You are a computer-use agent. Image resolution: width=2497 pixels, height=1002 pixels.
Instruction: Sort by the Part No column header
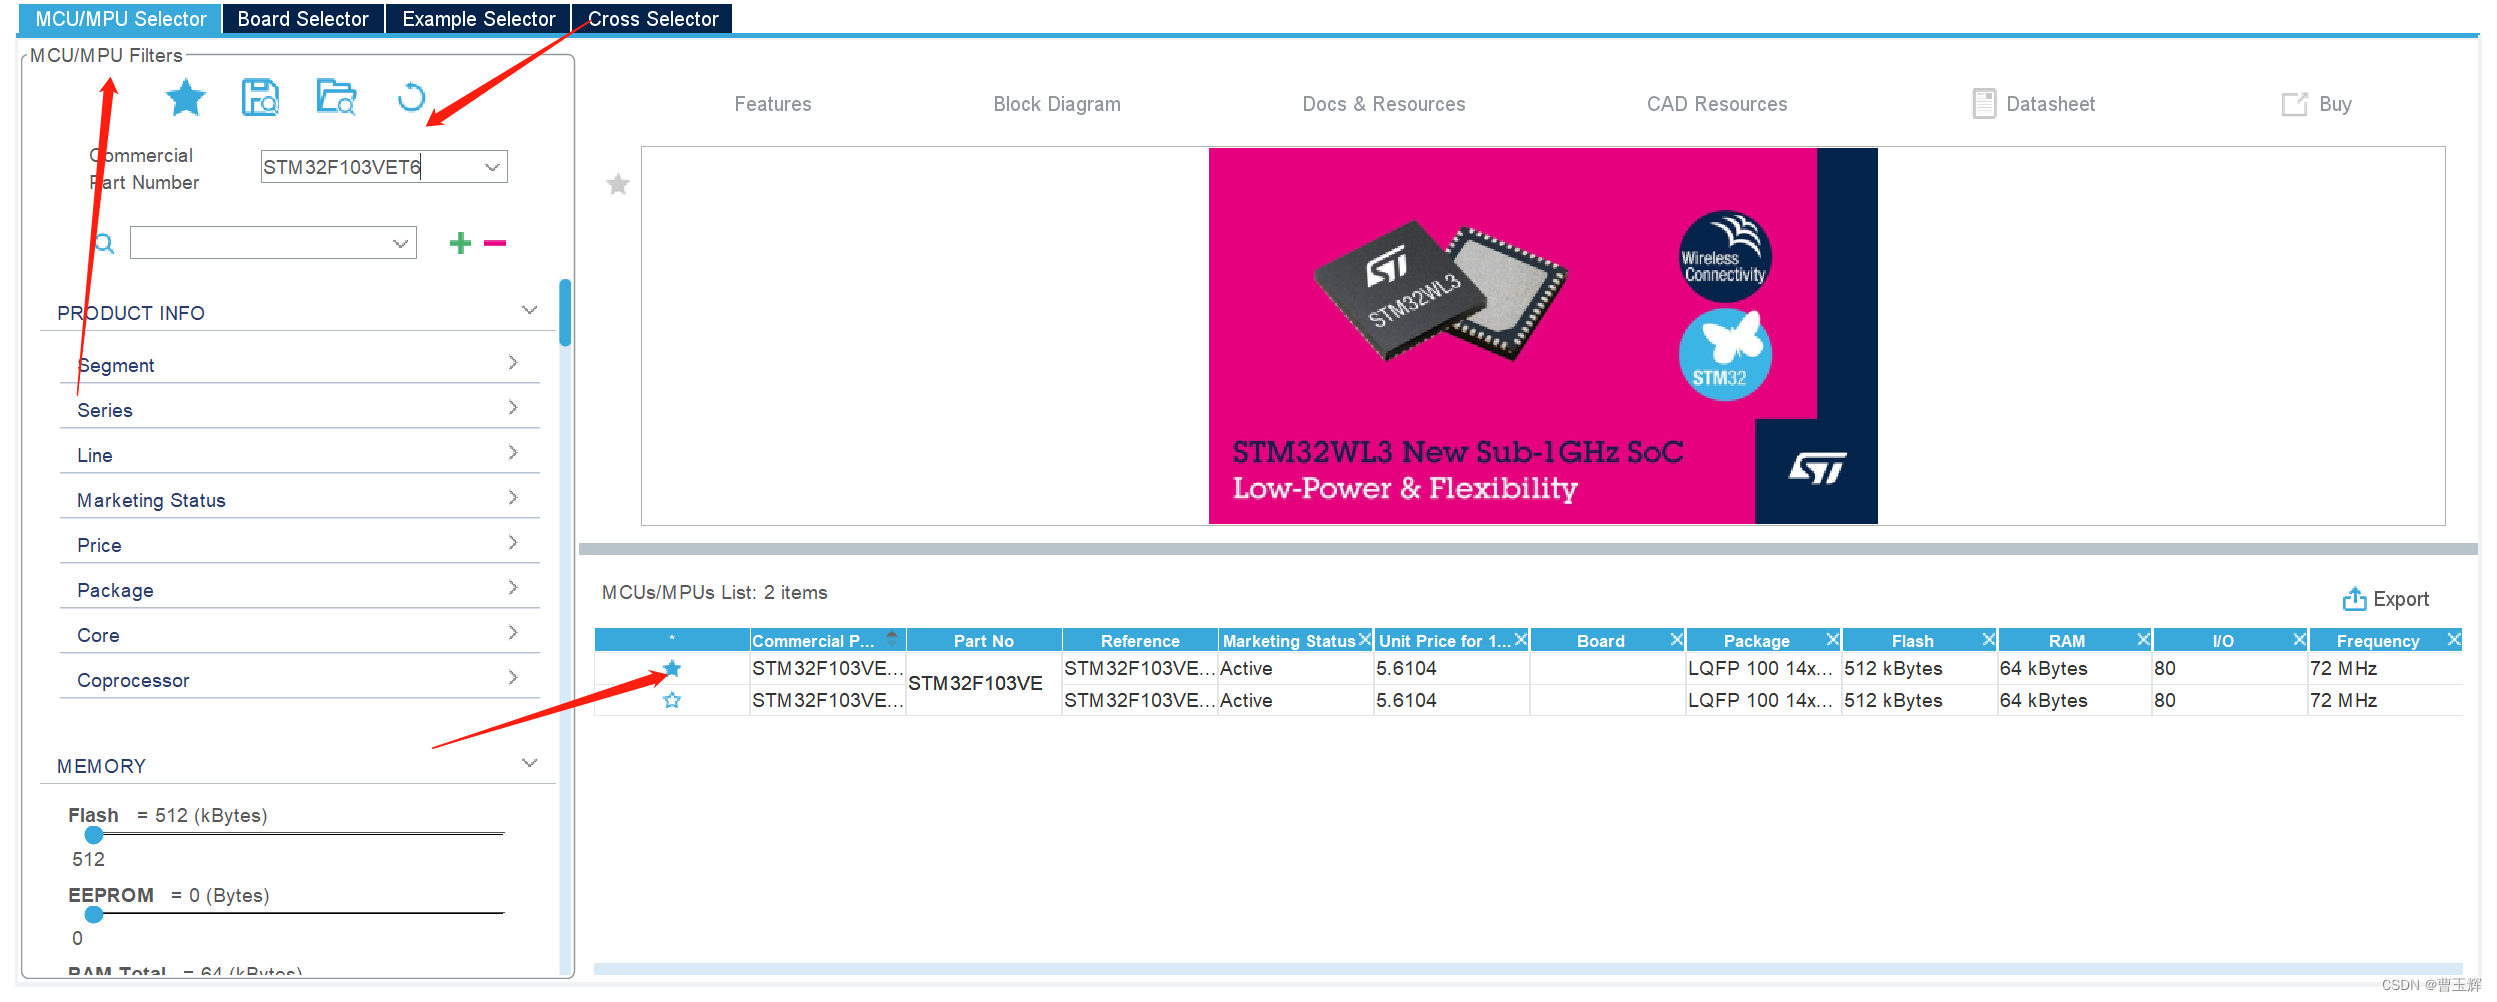tap(984, 641)
